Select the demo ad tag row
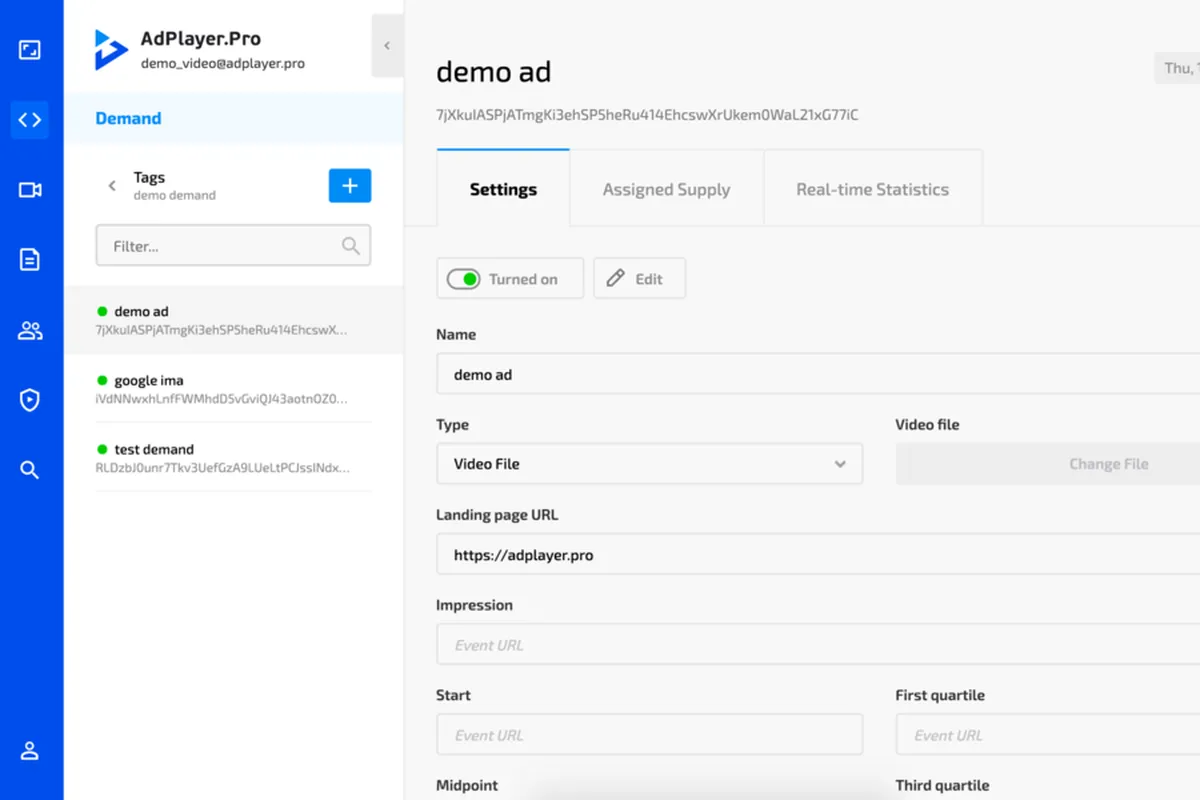 (234, 320)
